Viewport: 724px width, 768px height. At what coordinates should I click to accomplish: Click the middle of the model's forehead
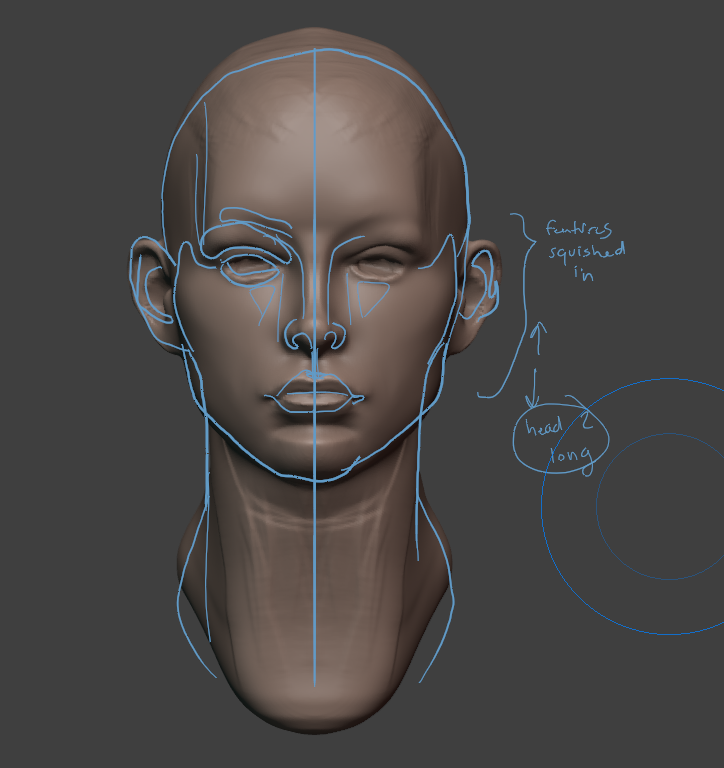(314, 170)
